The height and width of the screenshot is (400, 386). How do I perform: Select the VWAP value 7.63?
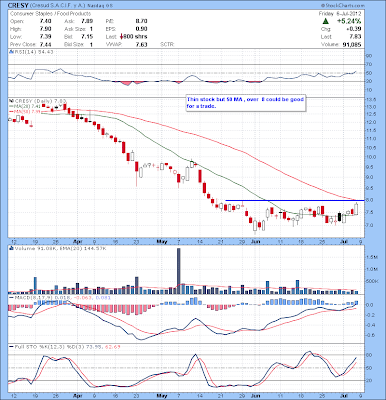(x=141, y=44)
